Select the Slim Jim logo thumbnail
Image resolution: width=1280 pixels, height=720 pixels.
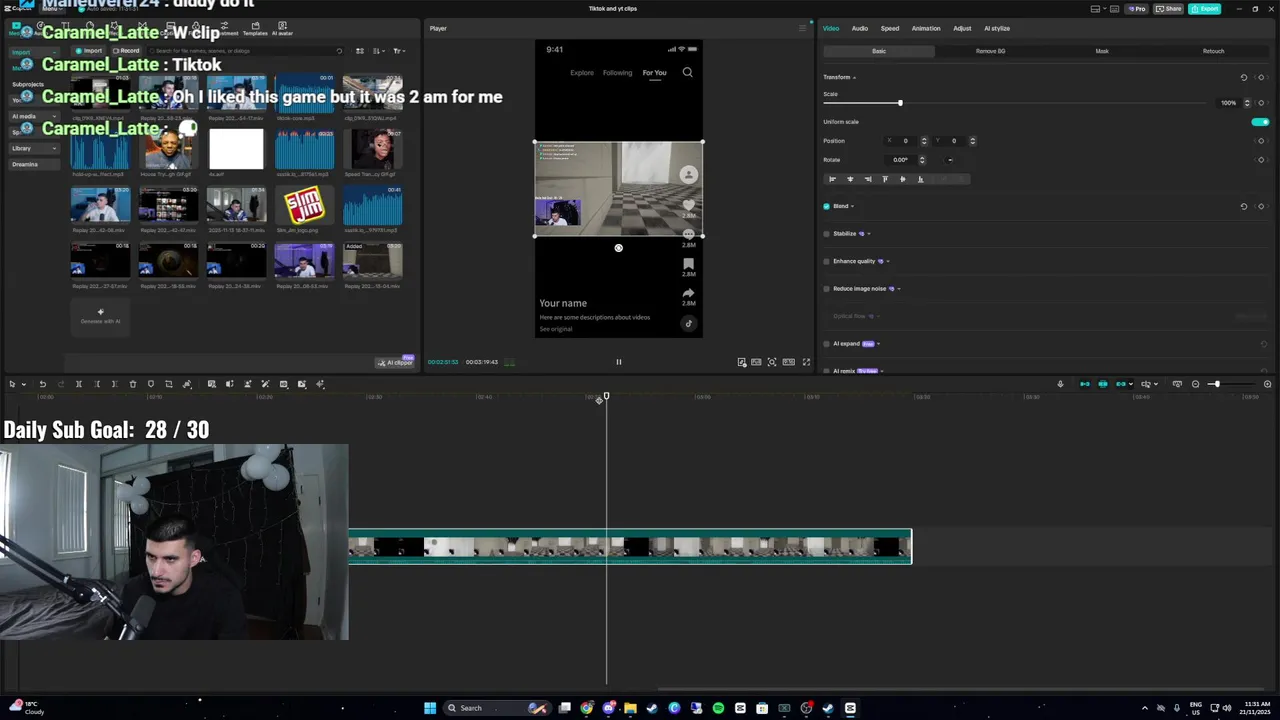(304, 206)
